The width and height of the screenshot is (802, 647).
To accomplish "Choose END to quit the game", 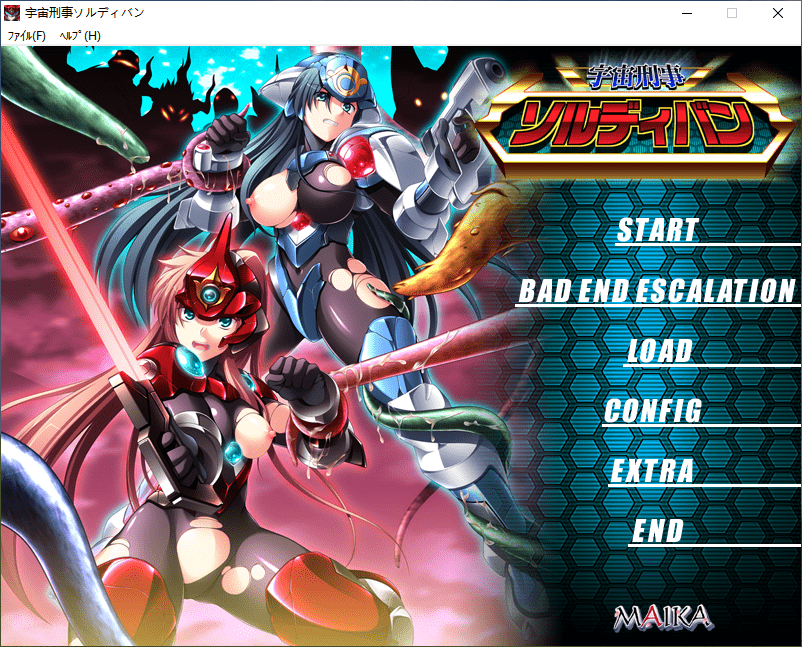I will (x=657, y=531).
